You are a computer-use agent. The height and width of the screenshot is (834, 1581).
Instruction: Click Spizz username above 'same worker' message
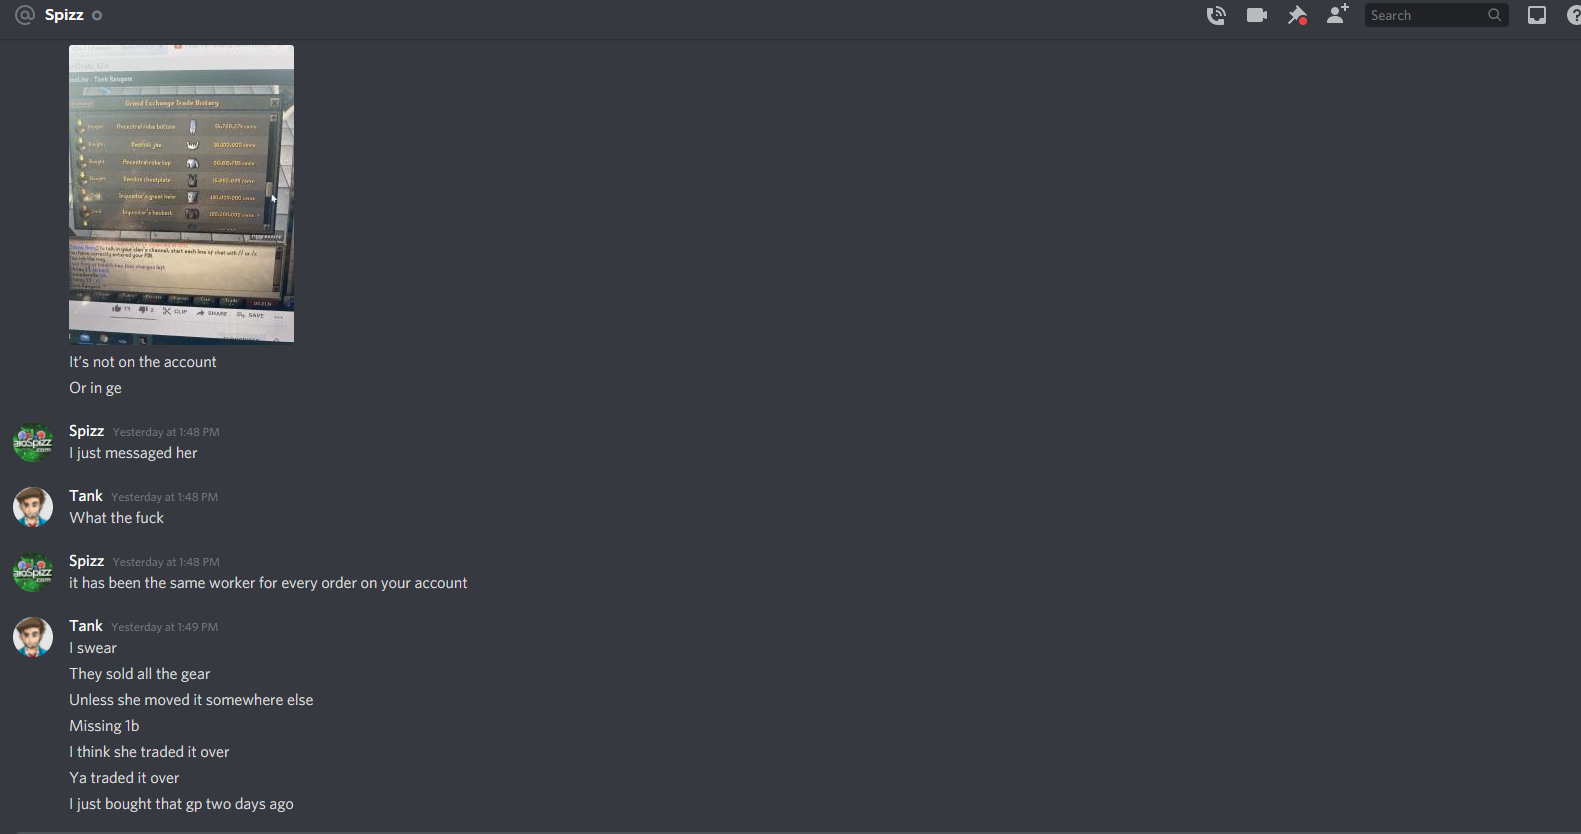pyautogui.click(x=86, y=561)
